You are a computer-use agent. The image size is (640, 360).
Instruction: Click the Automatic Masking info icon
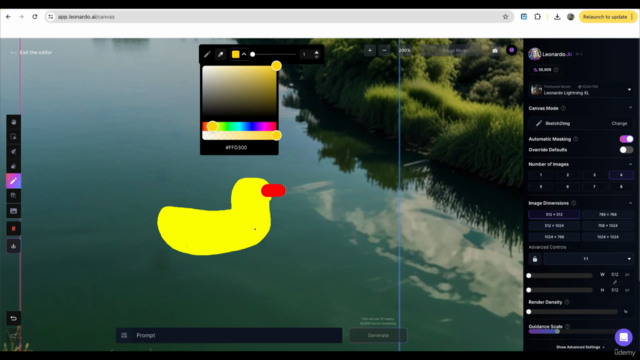[576, 139]
